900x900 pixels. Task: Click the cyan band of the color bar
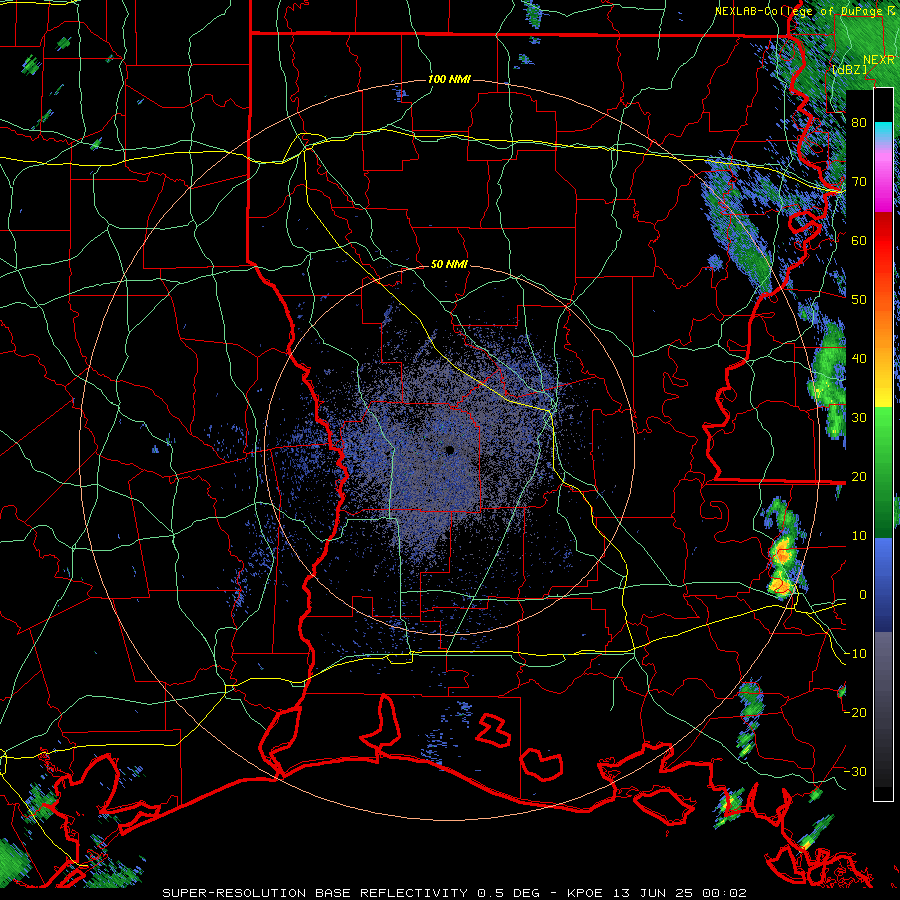point(883,131)
